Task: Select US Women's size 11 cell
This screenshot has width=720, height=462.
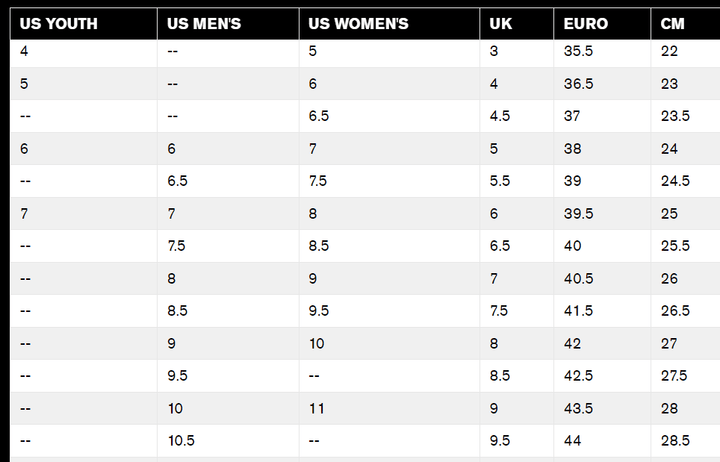Action: [x=316, y=408]
